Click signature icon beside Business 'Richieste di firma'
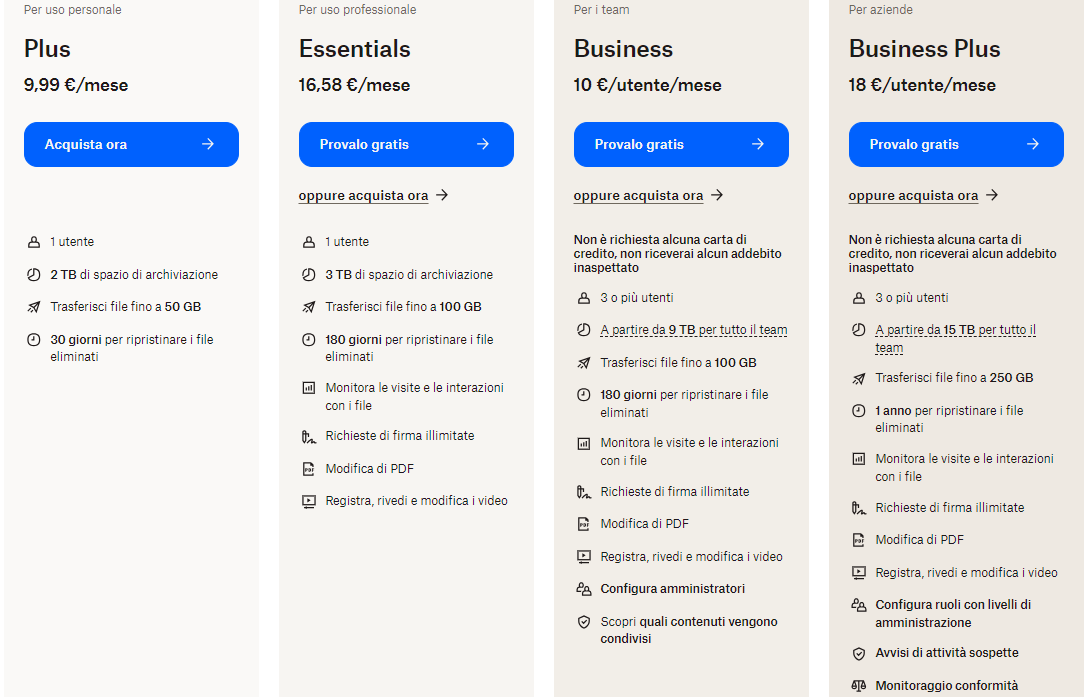The height and width of the screenshot is (697, 1086). point(584,492)
